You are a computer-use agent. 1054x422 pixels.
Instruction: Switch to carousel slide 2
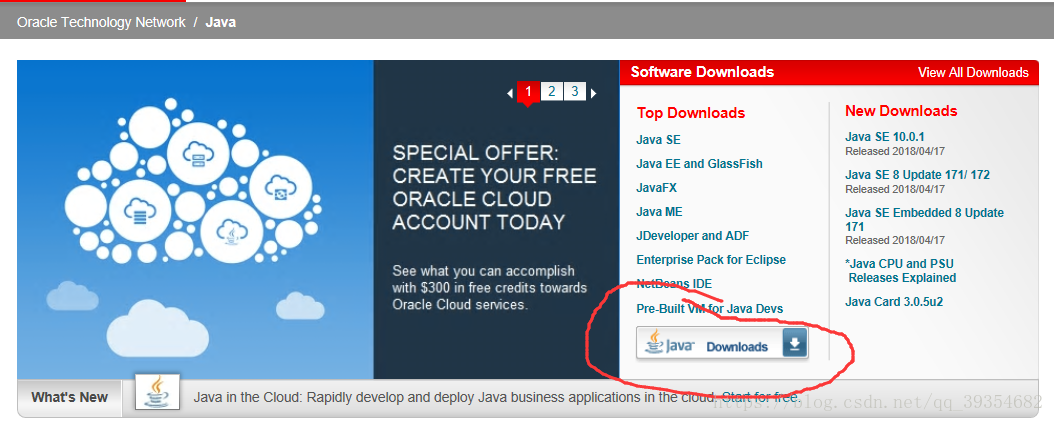tap(551, 91)
